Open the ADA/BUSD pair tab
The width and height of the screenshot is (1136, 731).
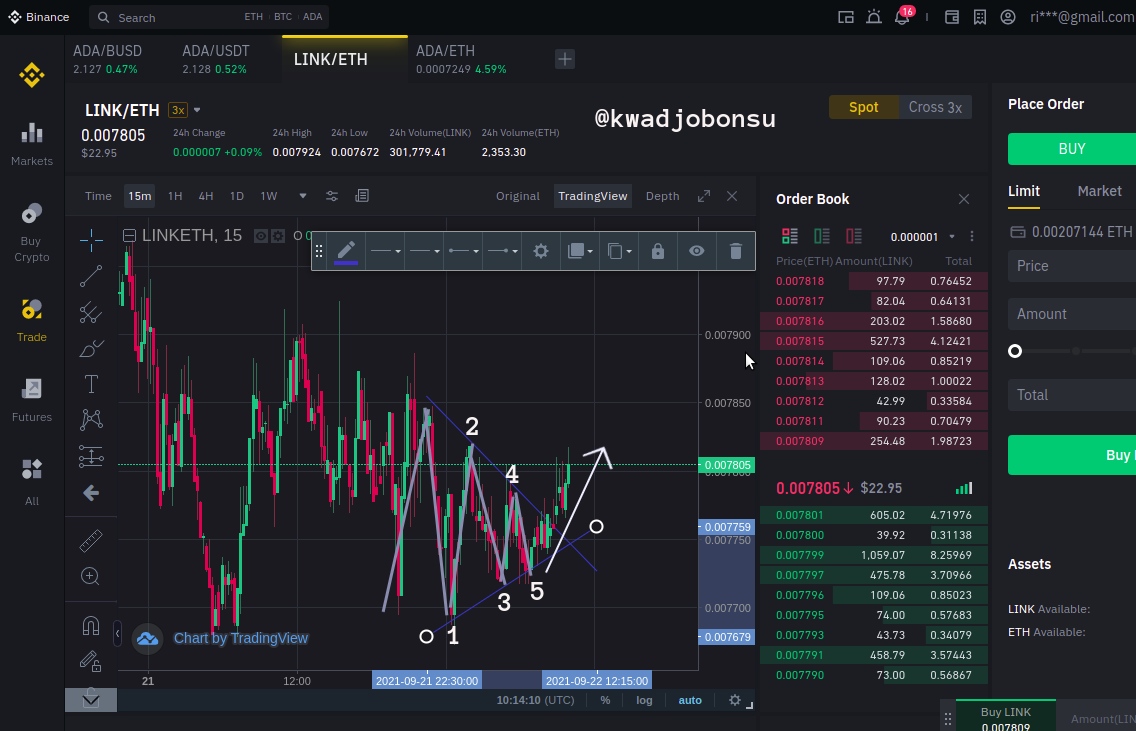point(107,59)
